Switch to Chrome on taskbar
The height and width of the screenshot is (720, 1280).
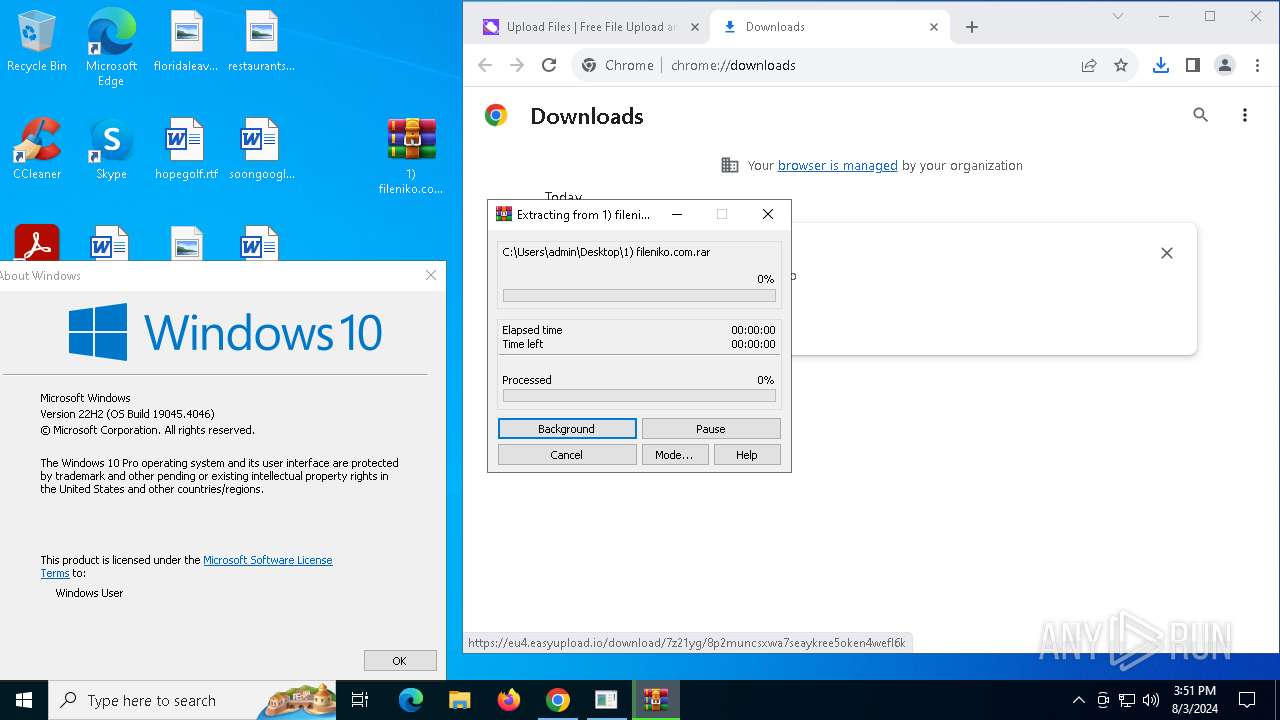(x=557, y=700)
